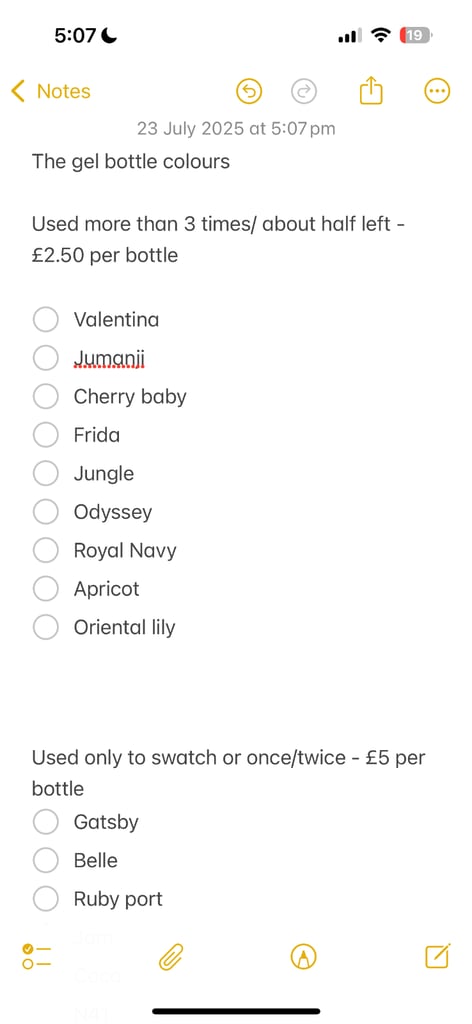Go back using the Notes chevron
Image resolution: width=472 pixels, height=1024 pixels.
point(51,91)
